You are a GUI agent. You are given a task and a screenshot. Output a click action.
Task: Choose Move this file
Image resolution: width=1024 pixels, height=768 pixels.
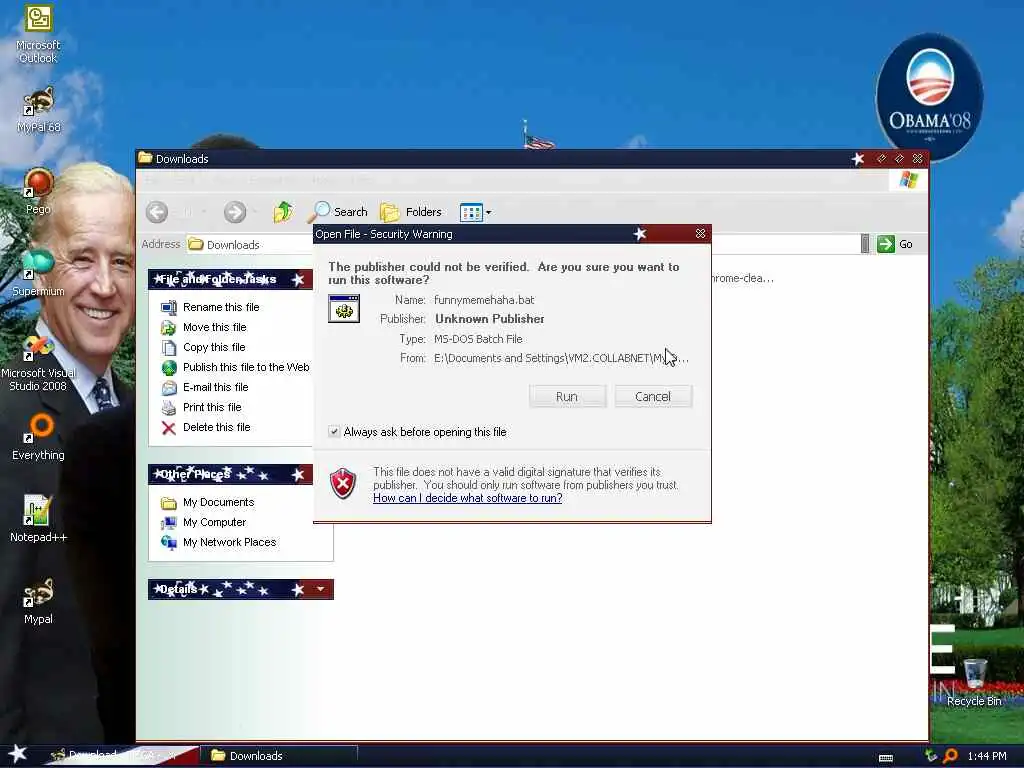point(203,327)
